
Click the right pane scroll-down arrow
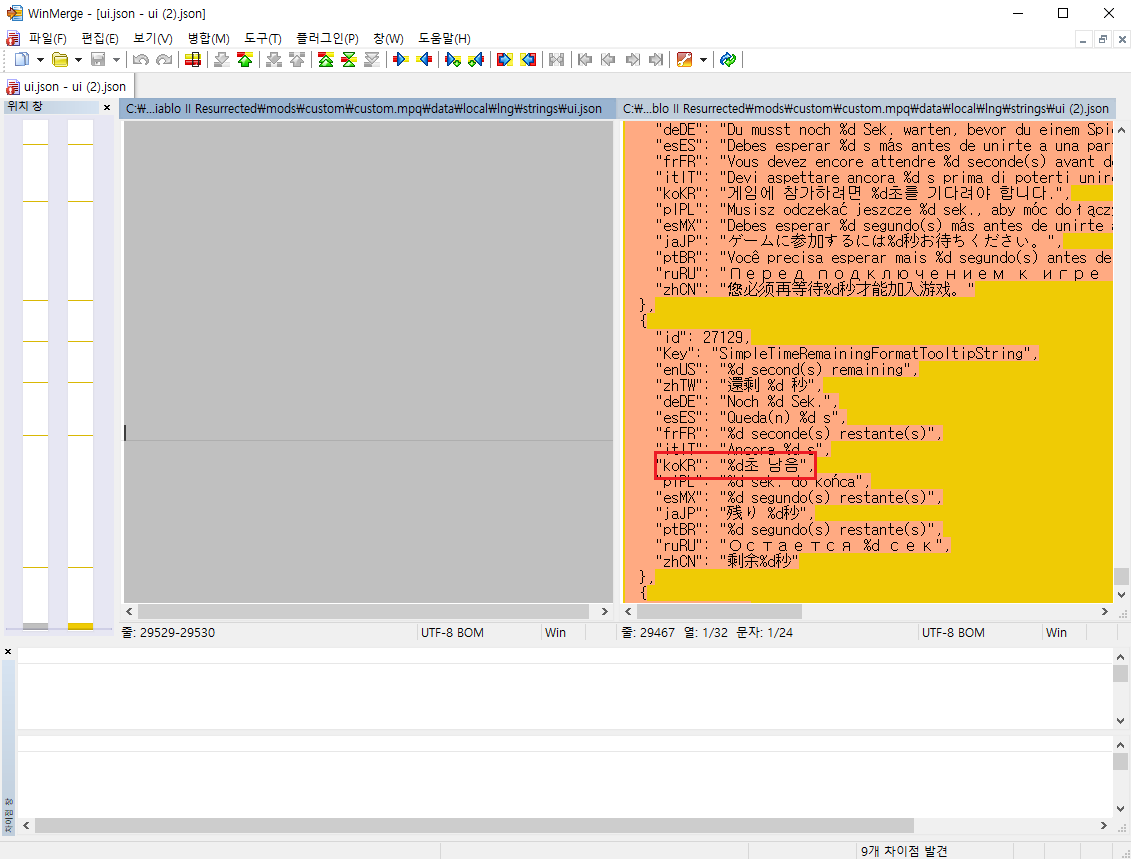point(1121,595)
